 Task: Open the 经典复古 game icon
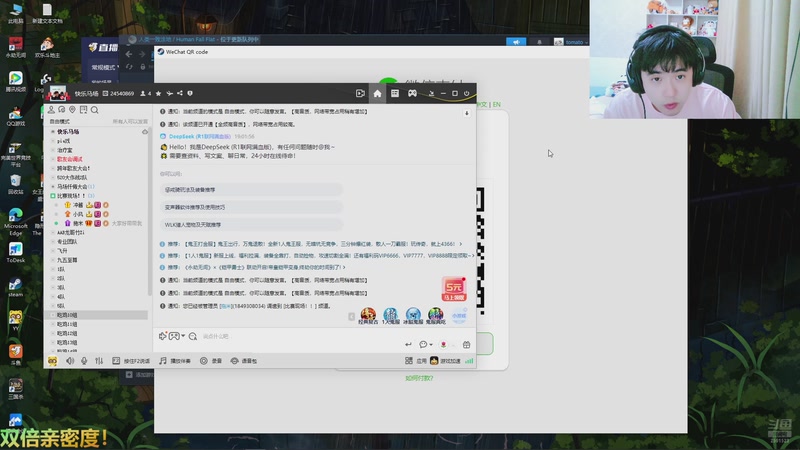tap(368, 316)
